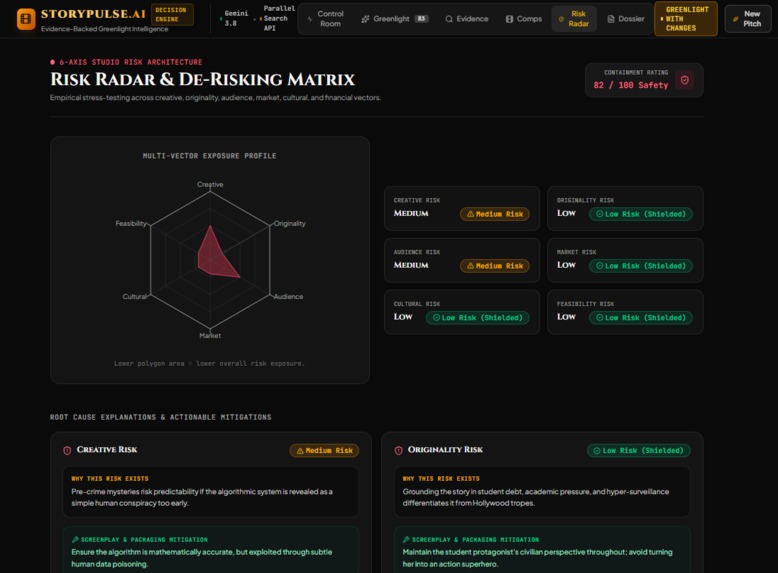Click Ensure the algorithm mitigation text

tap(202, 558)
